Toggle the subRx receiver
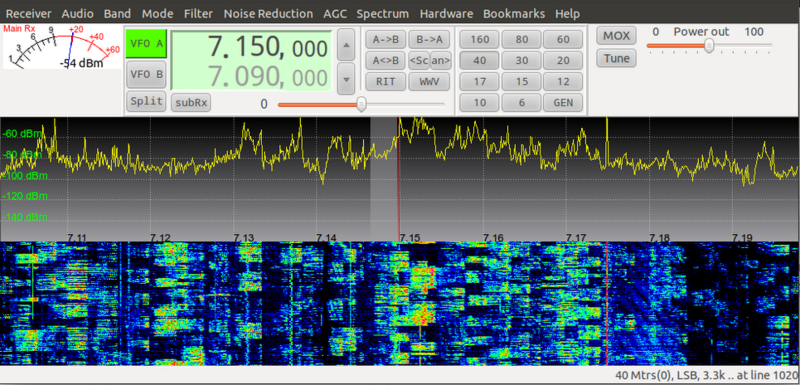 [191, 102]
